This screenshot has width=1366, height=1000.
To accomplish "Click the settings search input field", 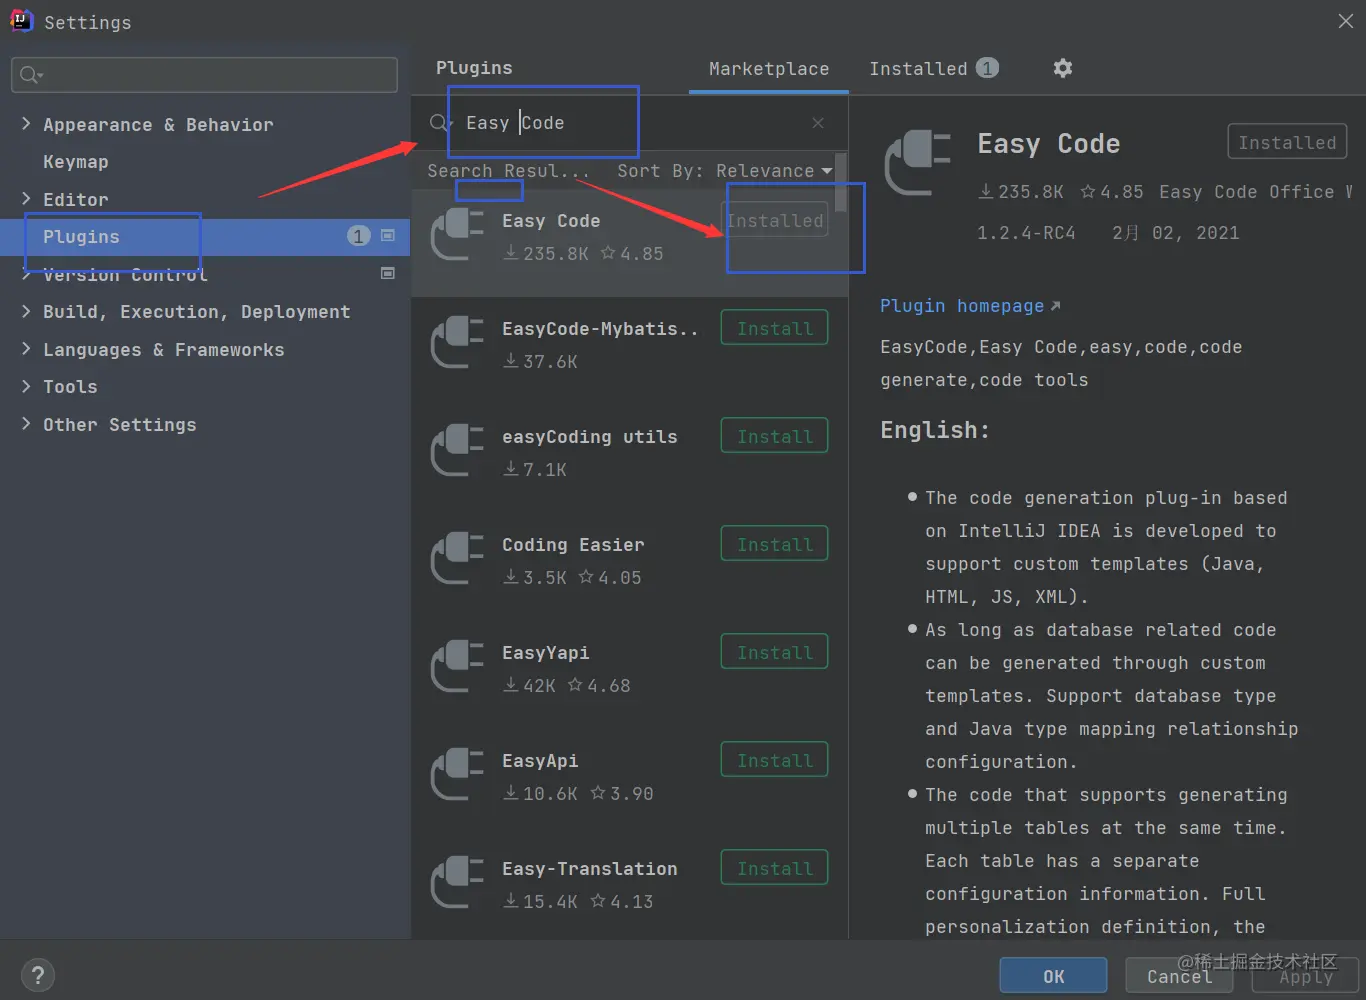I will (x=204, y=75).
